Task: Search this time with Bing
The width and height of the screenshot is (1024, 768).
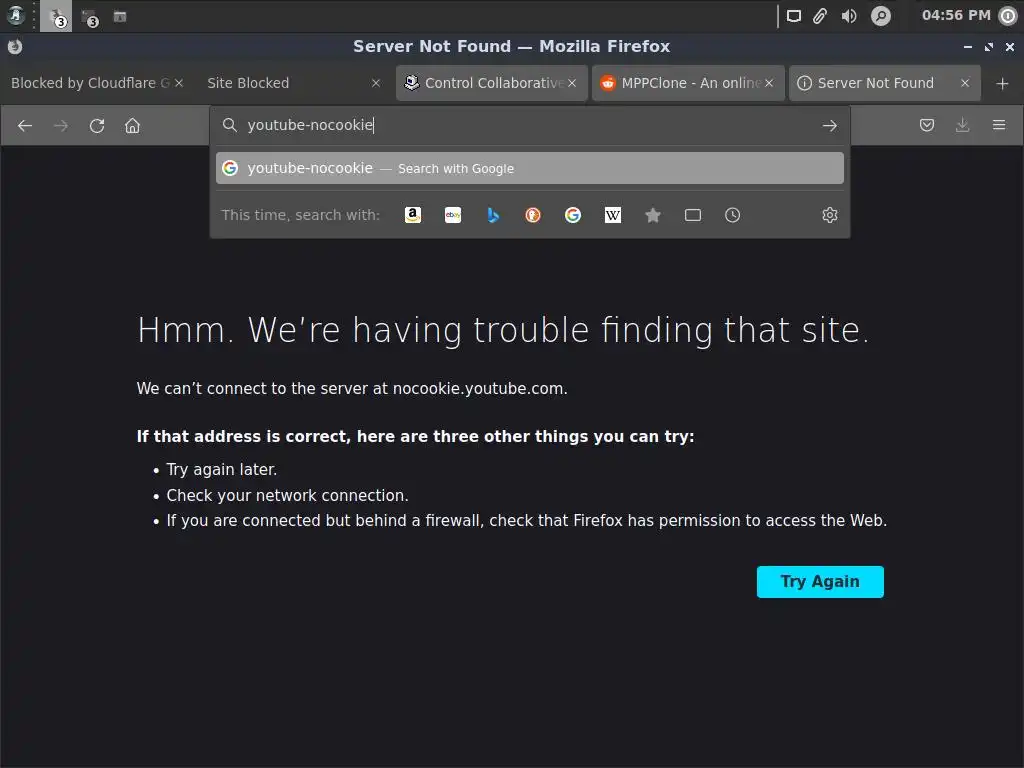Action: tap(493, 215)
